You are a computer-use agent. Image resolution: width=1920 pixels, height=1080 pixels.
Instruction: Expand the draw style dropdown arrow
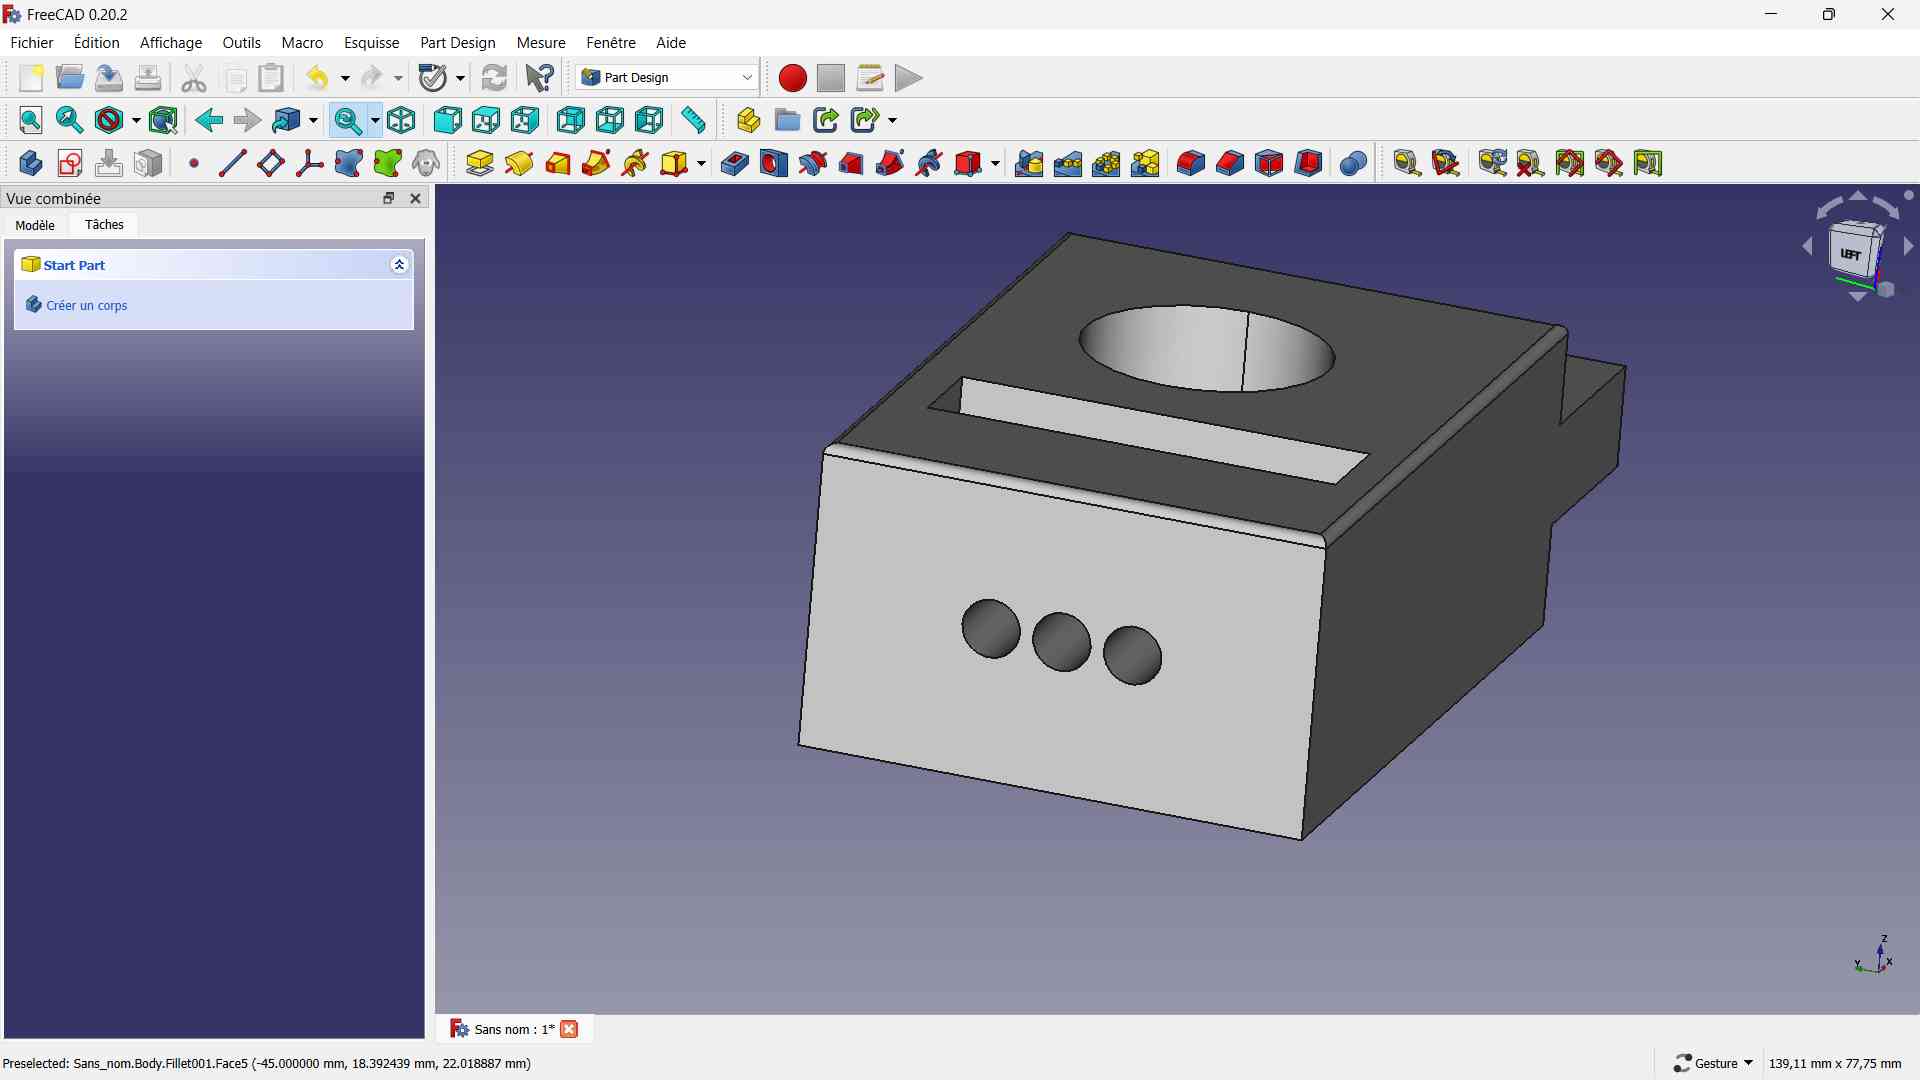click(x=136, y=120)
